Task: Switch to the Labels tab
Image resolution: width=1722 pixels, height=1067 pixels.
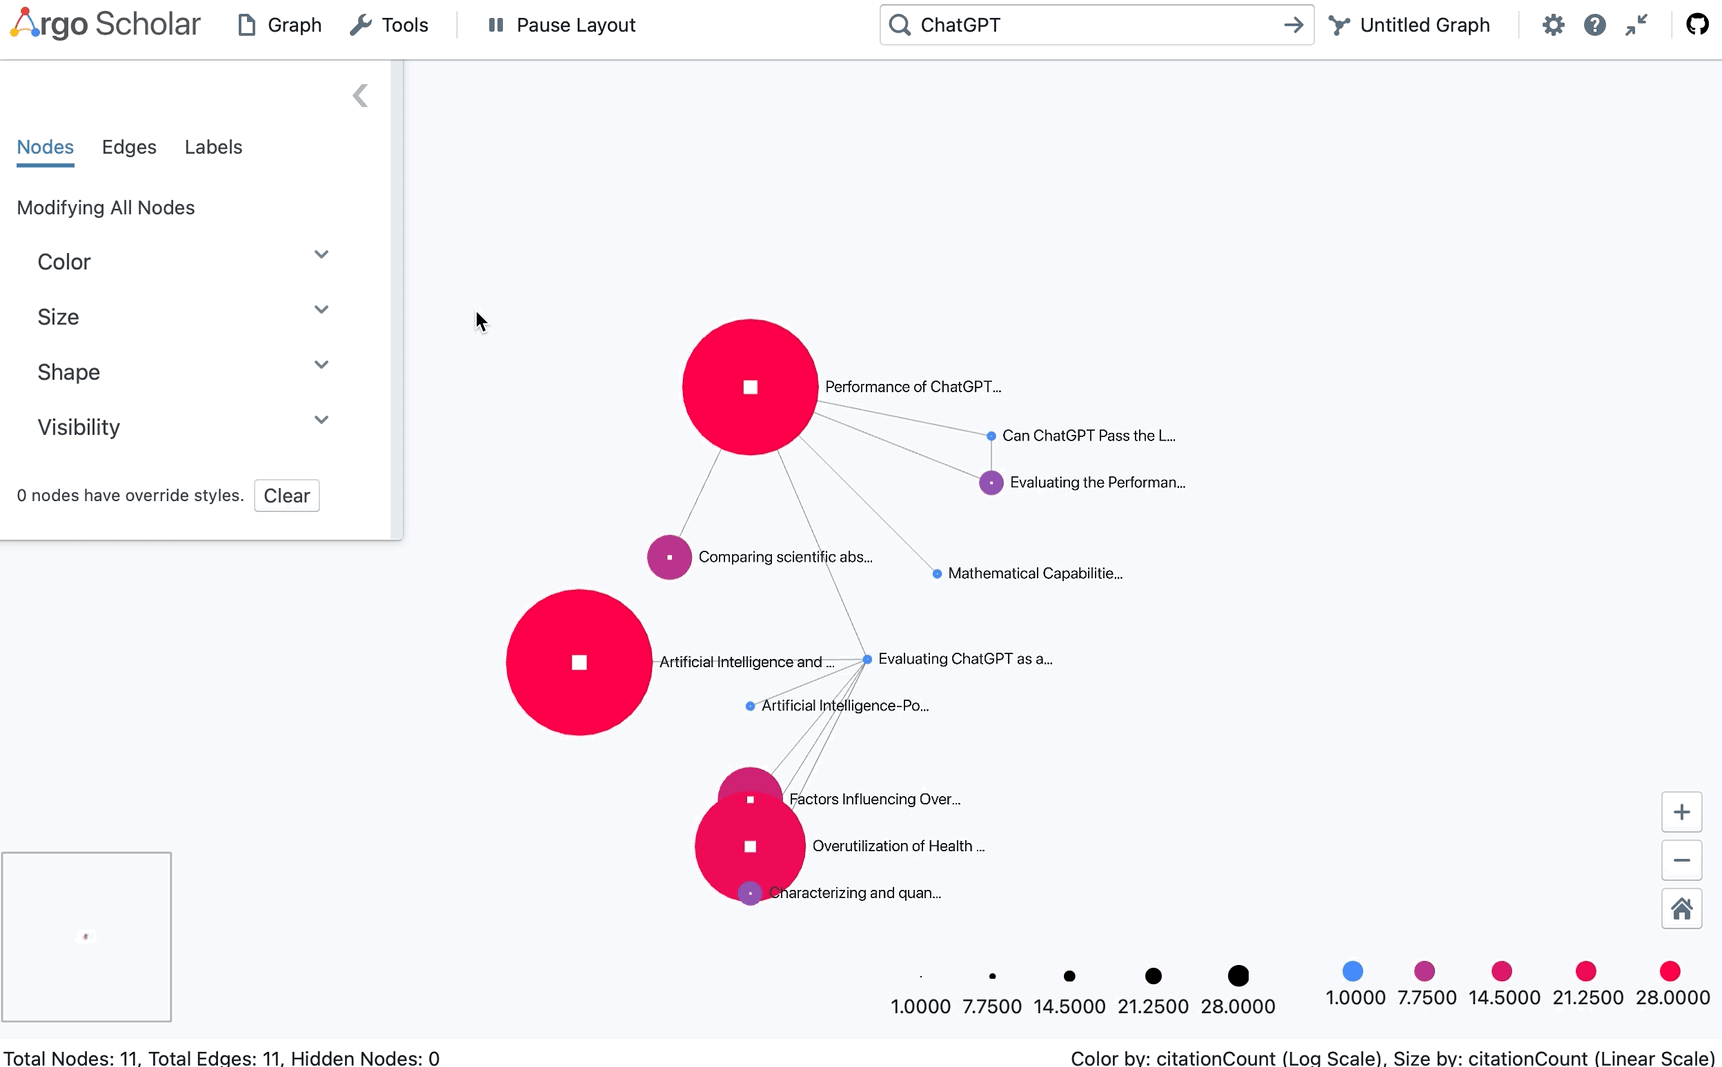Action: pyautogui.click(x=213, y=147)
